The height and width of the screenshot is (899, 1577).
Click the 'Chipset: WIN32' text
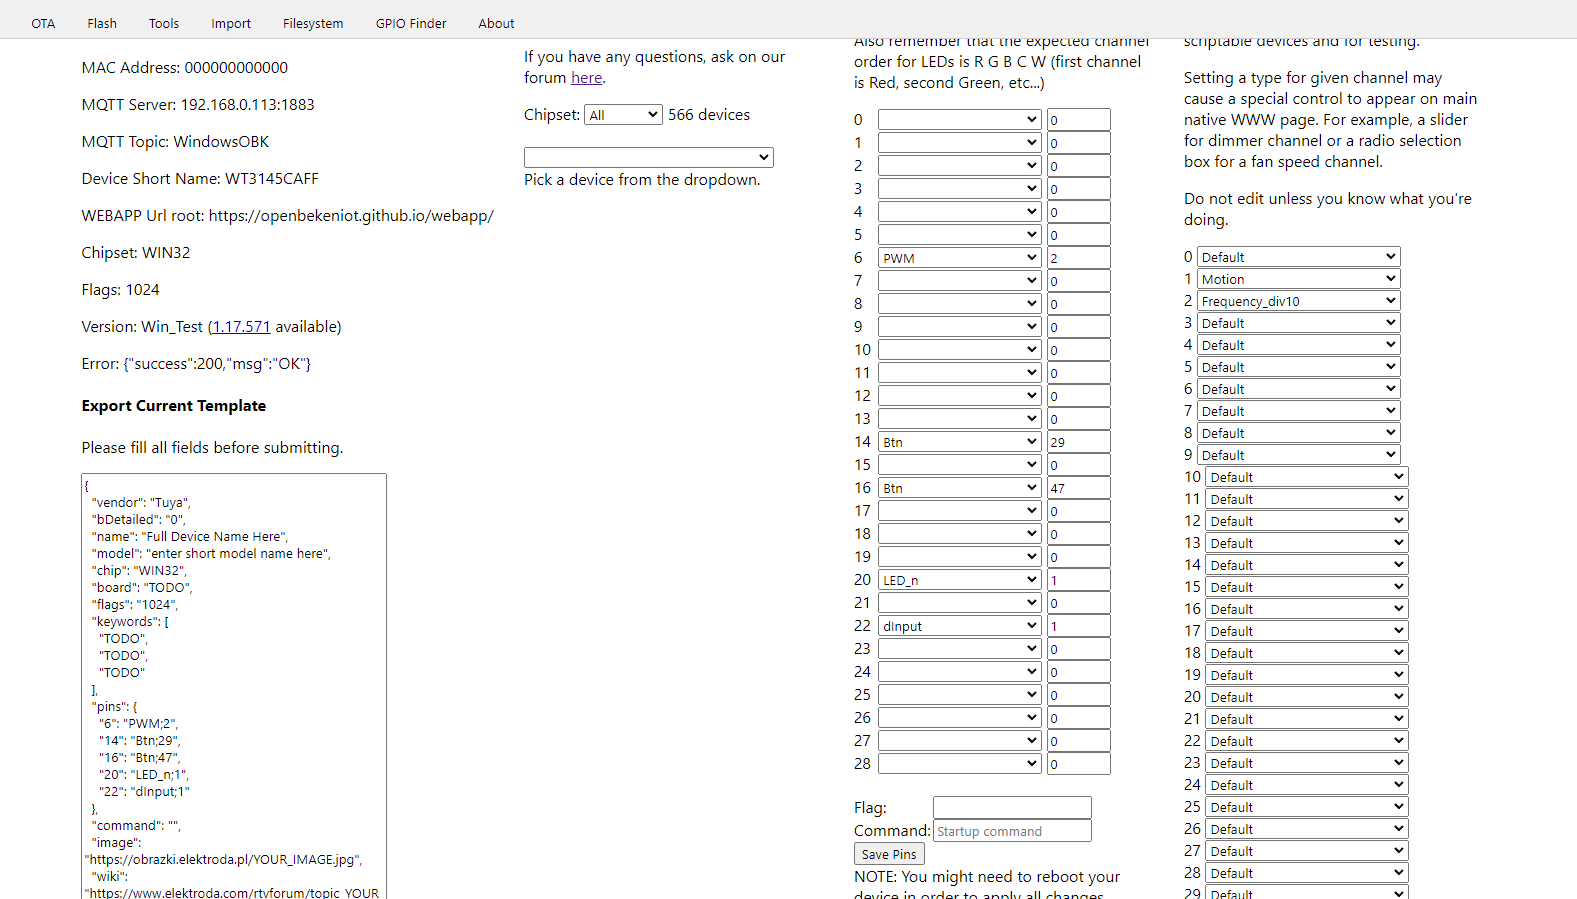136,253
